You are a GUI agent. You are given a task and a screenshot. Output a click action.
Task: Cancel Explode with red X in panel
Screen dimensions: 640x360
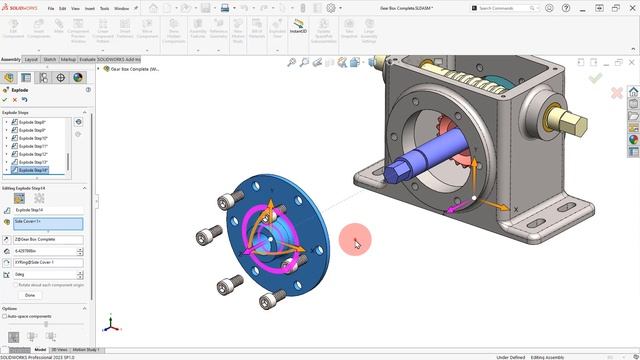coord(15,100)
